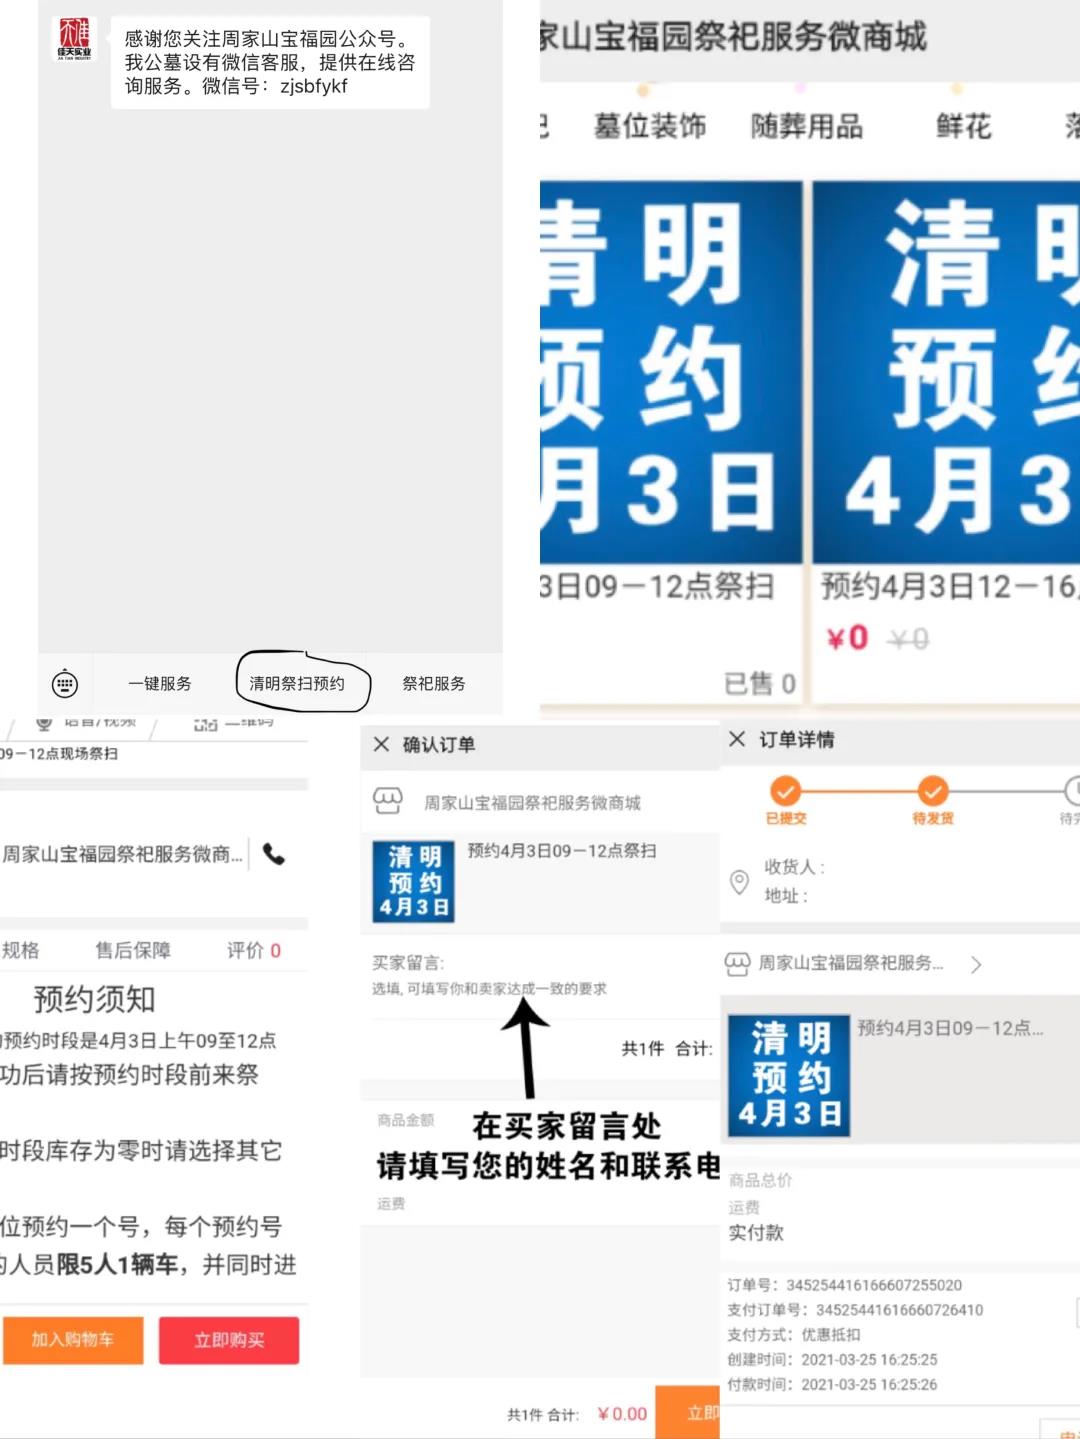1080x1439 pixels.
Task: Switch to the 评价 0 tab
Action: coord(254,950)
